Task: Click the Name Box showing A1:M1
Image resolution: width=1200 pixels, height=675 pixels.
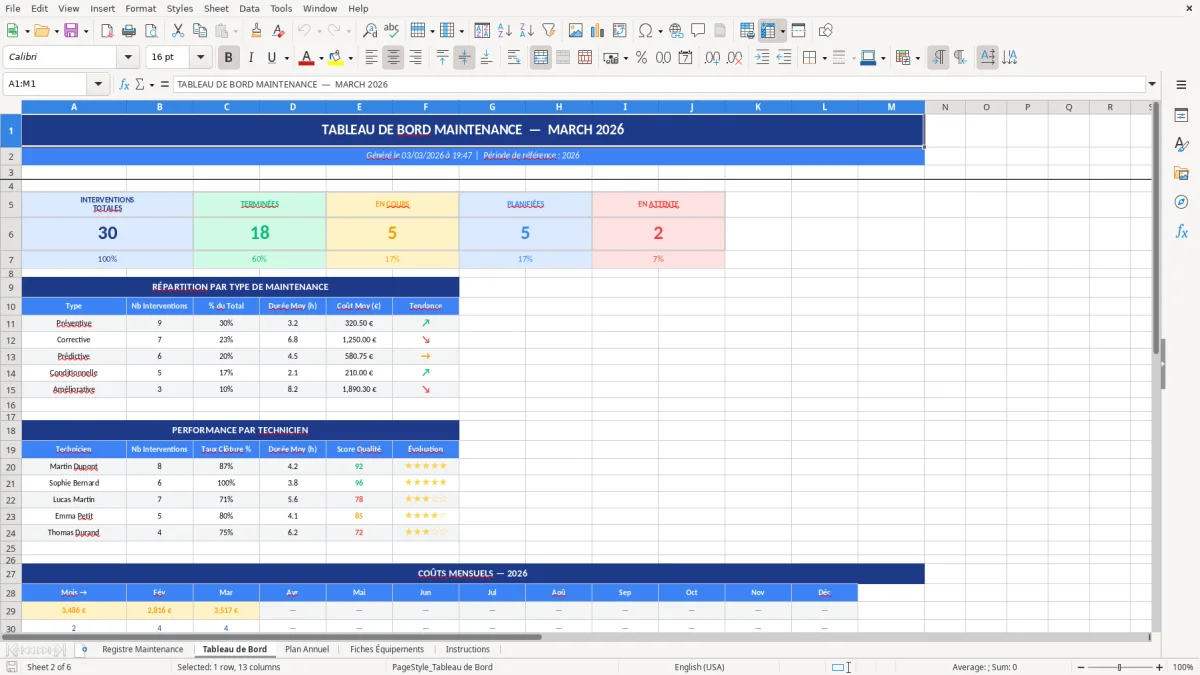Action: [46, 84]
